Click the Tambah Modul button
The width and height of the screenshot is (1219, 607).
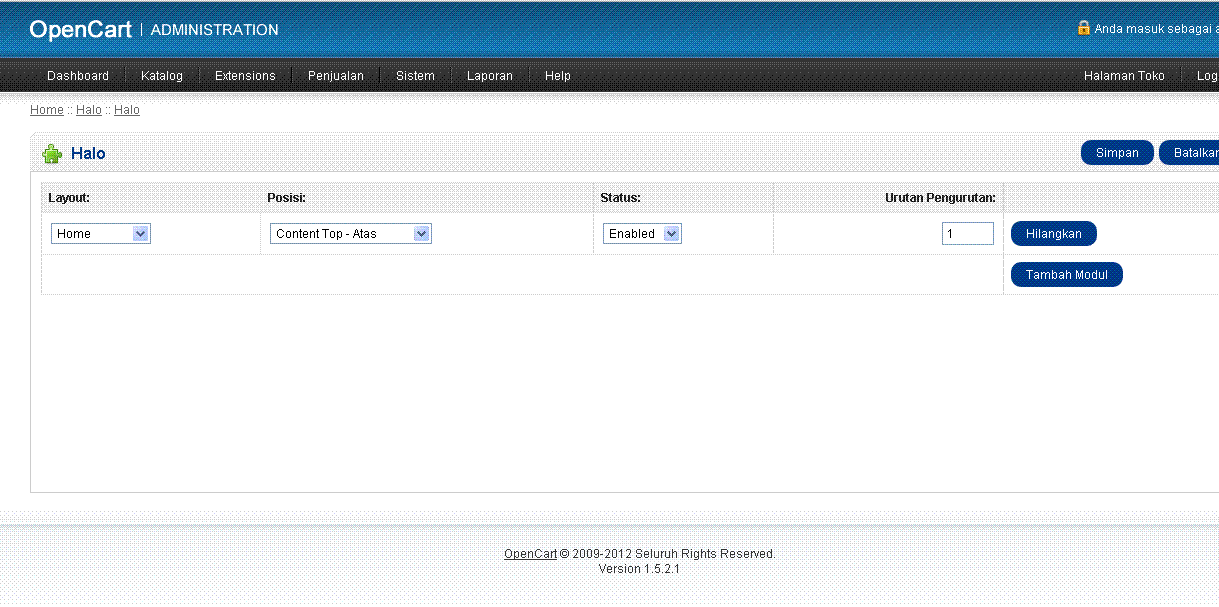coord(1067,275)
